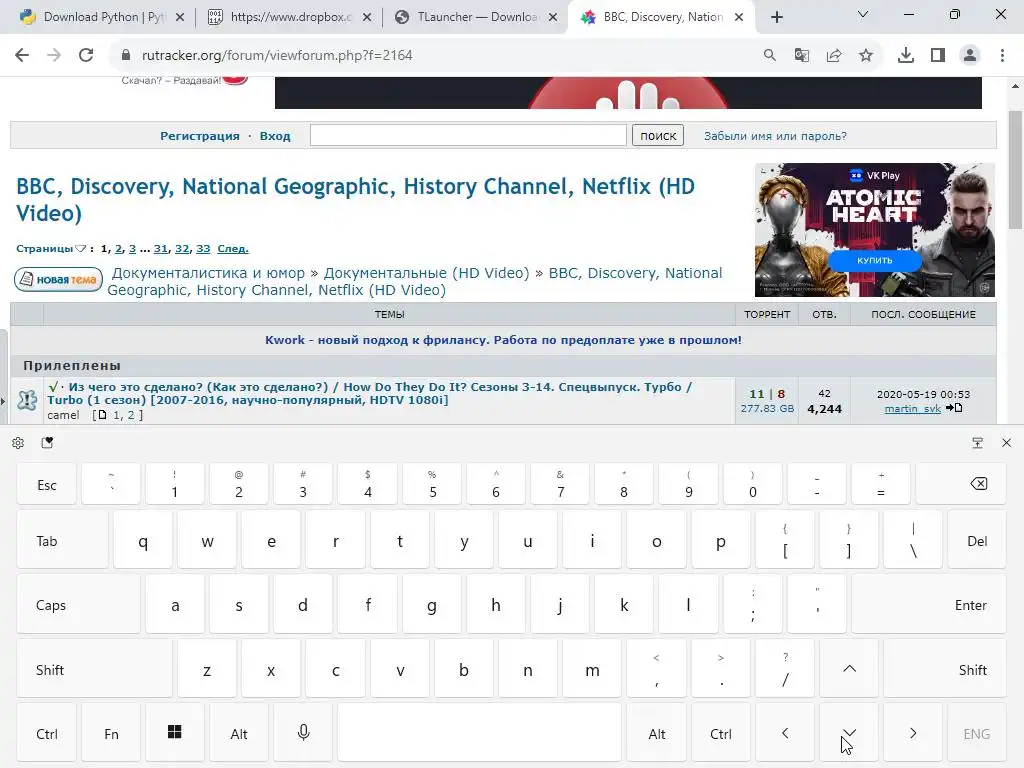Open the tab search chevron

click(863, 14)
